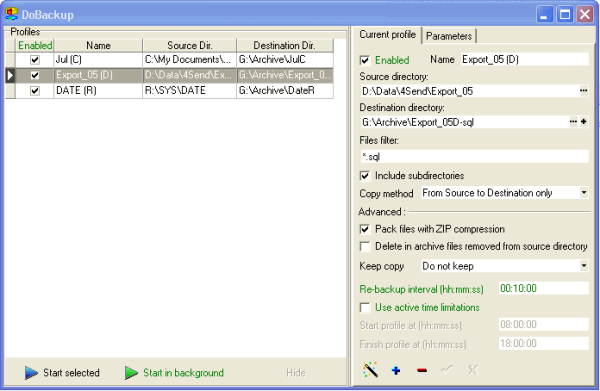Toggle Enabled checkbox for DATE (R) profile
The image size is (600, 391).
pyautogui.click(x=35, y=91)
